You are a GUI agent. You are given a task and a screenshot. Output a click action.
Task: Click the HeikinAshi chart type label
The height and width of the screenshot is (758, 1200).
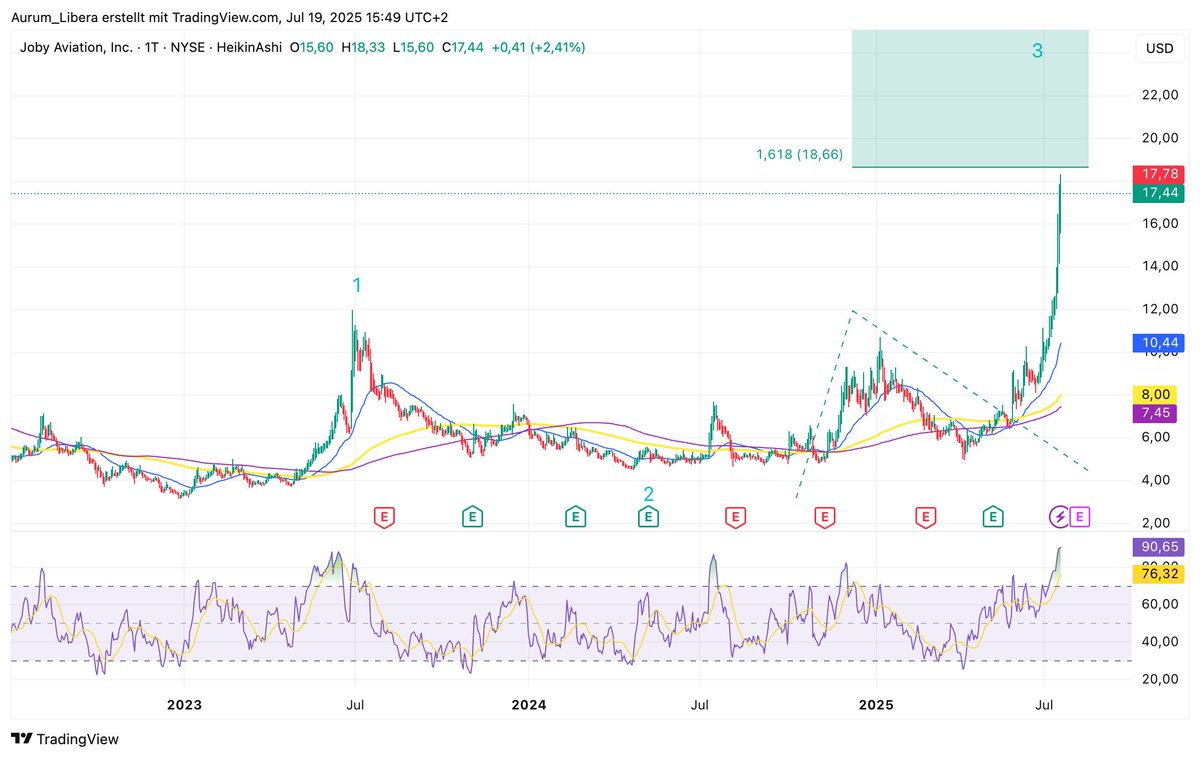(x=246, y=47)
